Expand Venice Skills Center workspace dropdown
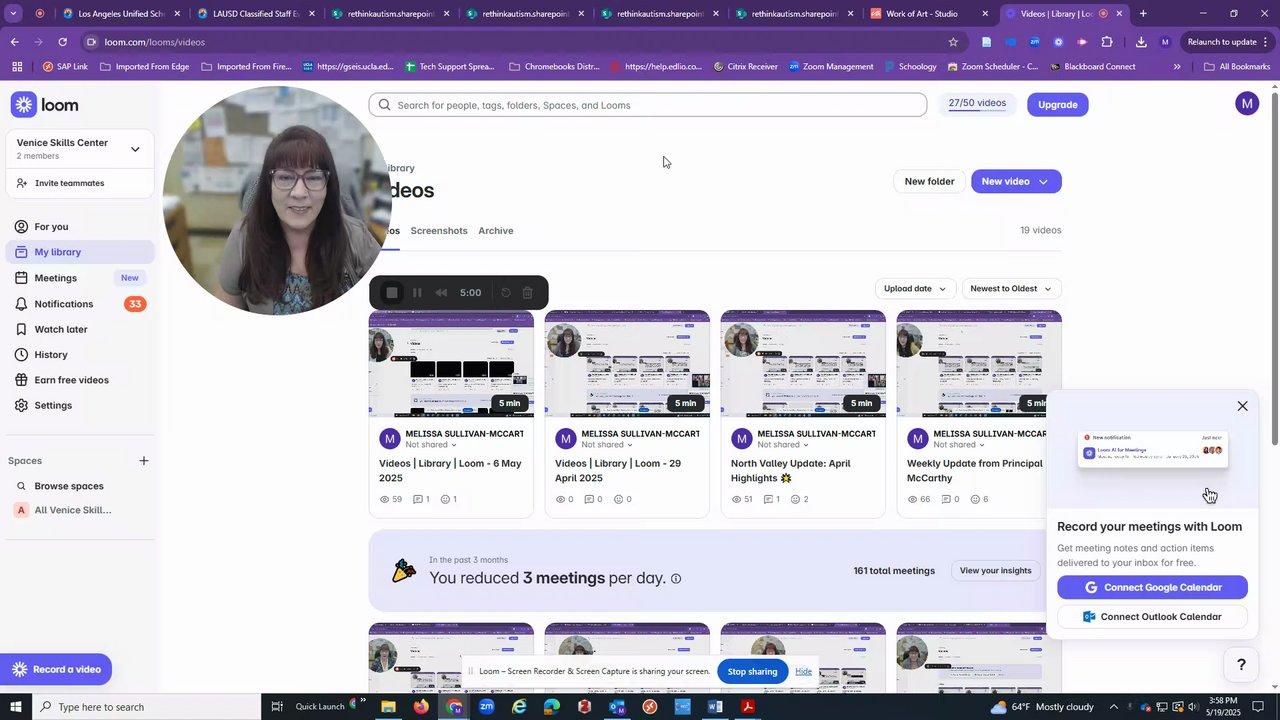 pos(135,149)
